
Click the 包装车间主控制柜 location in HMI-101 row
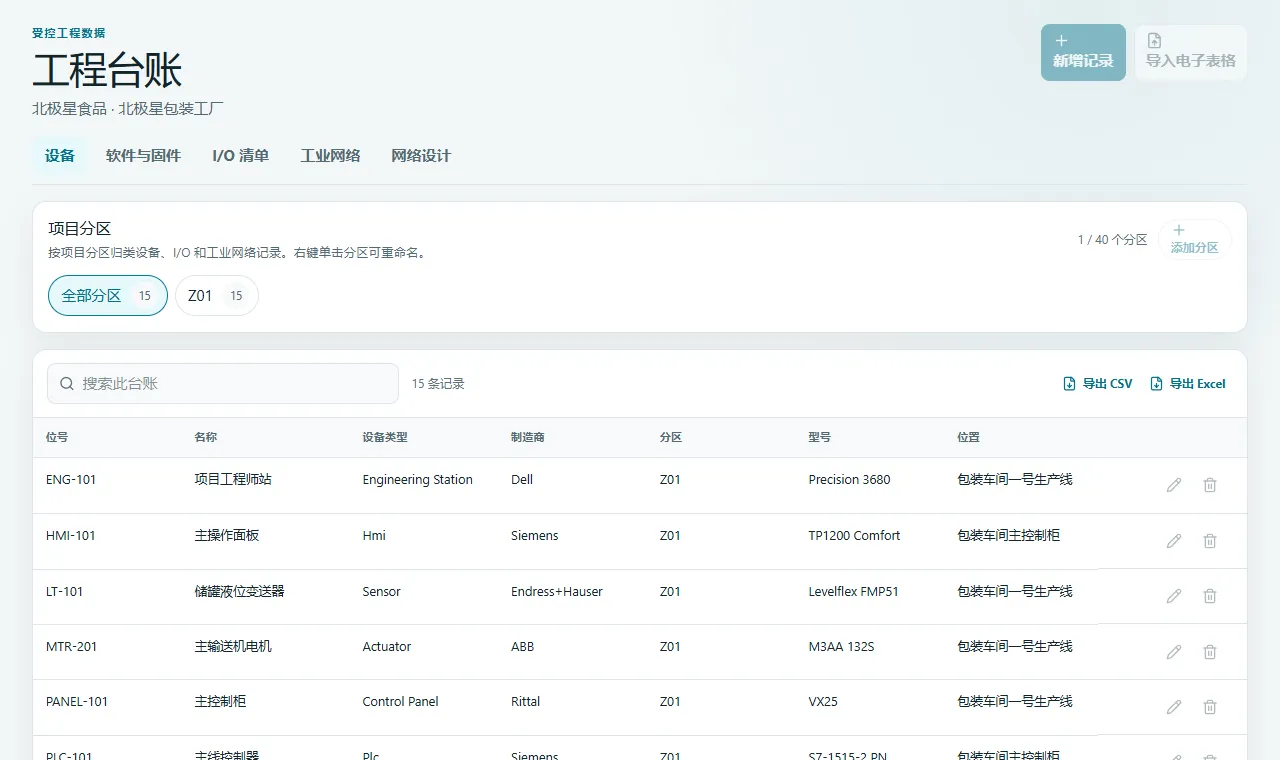click(x=1008, y=536)
